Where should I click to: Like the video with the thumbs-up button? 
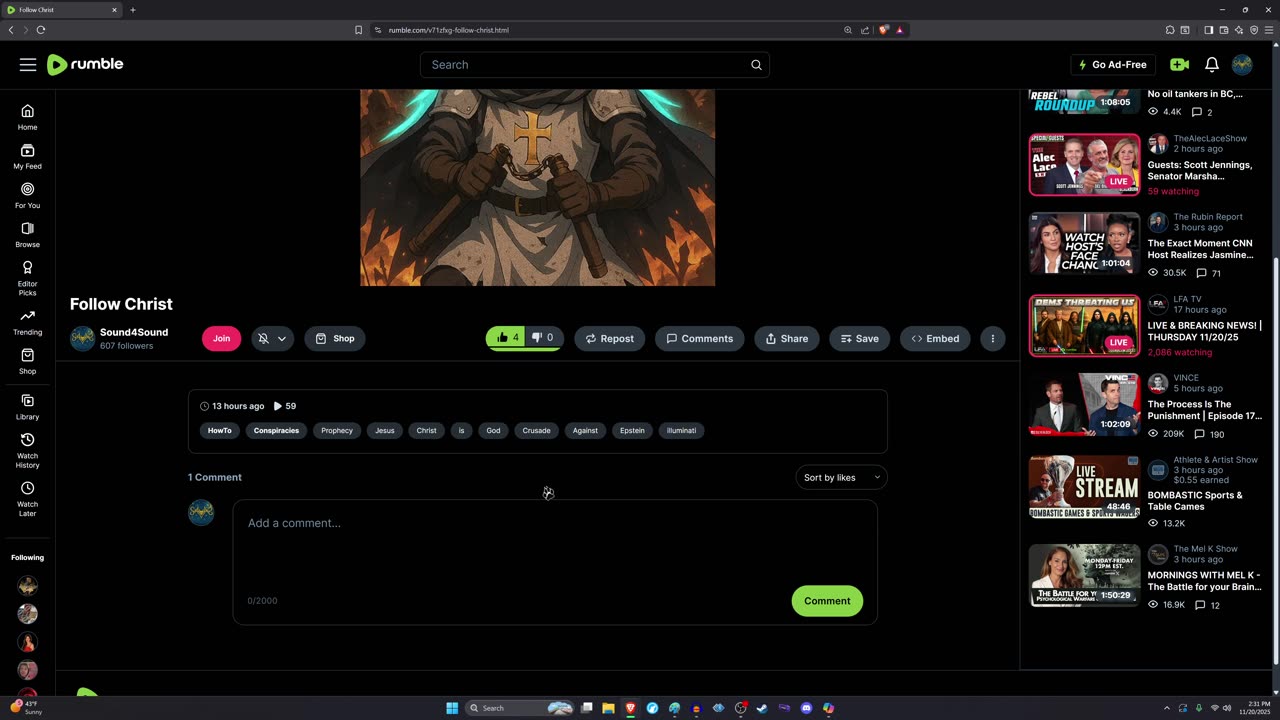(x=507, y=338)
